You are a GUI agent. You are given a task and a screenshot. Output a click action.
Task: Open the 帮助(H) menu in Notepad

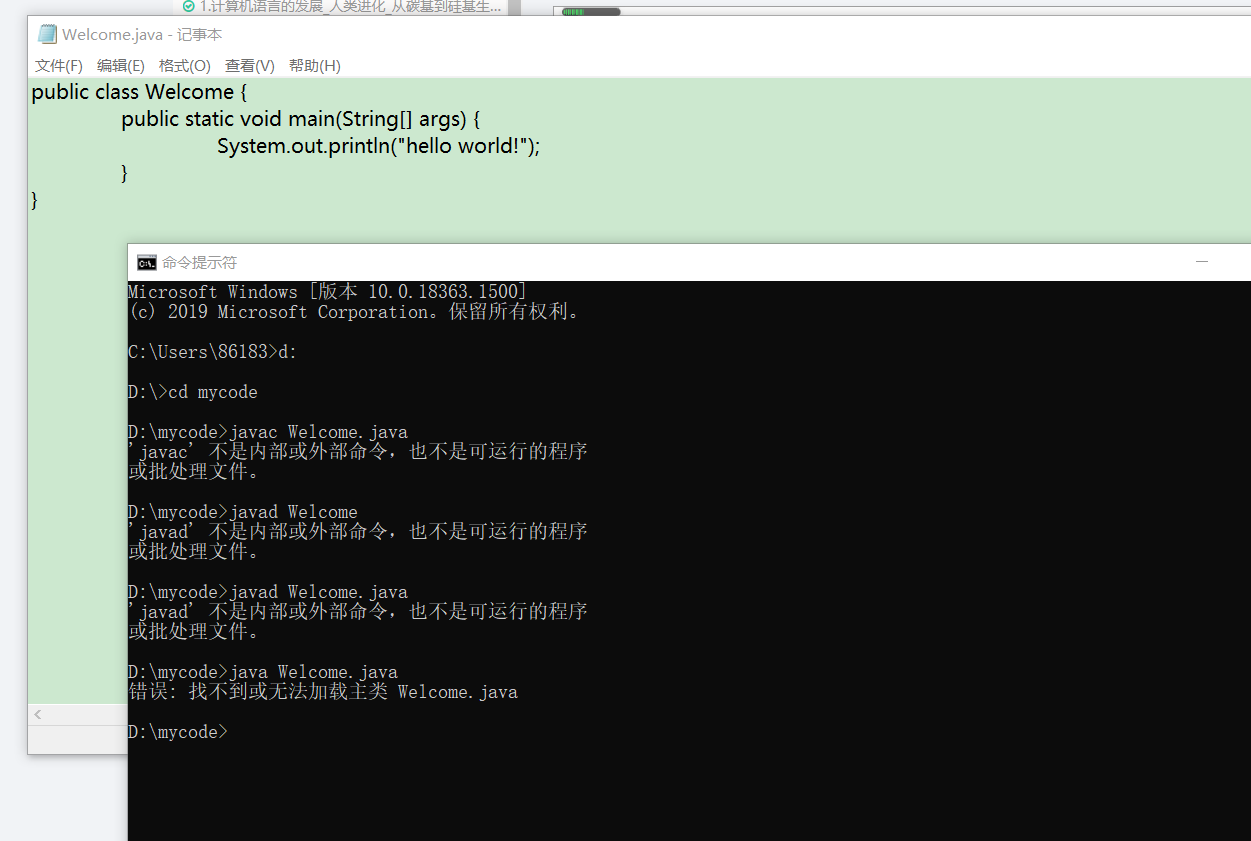pos(314,66)
